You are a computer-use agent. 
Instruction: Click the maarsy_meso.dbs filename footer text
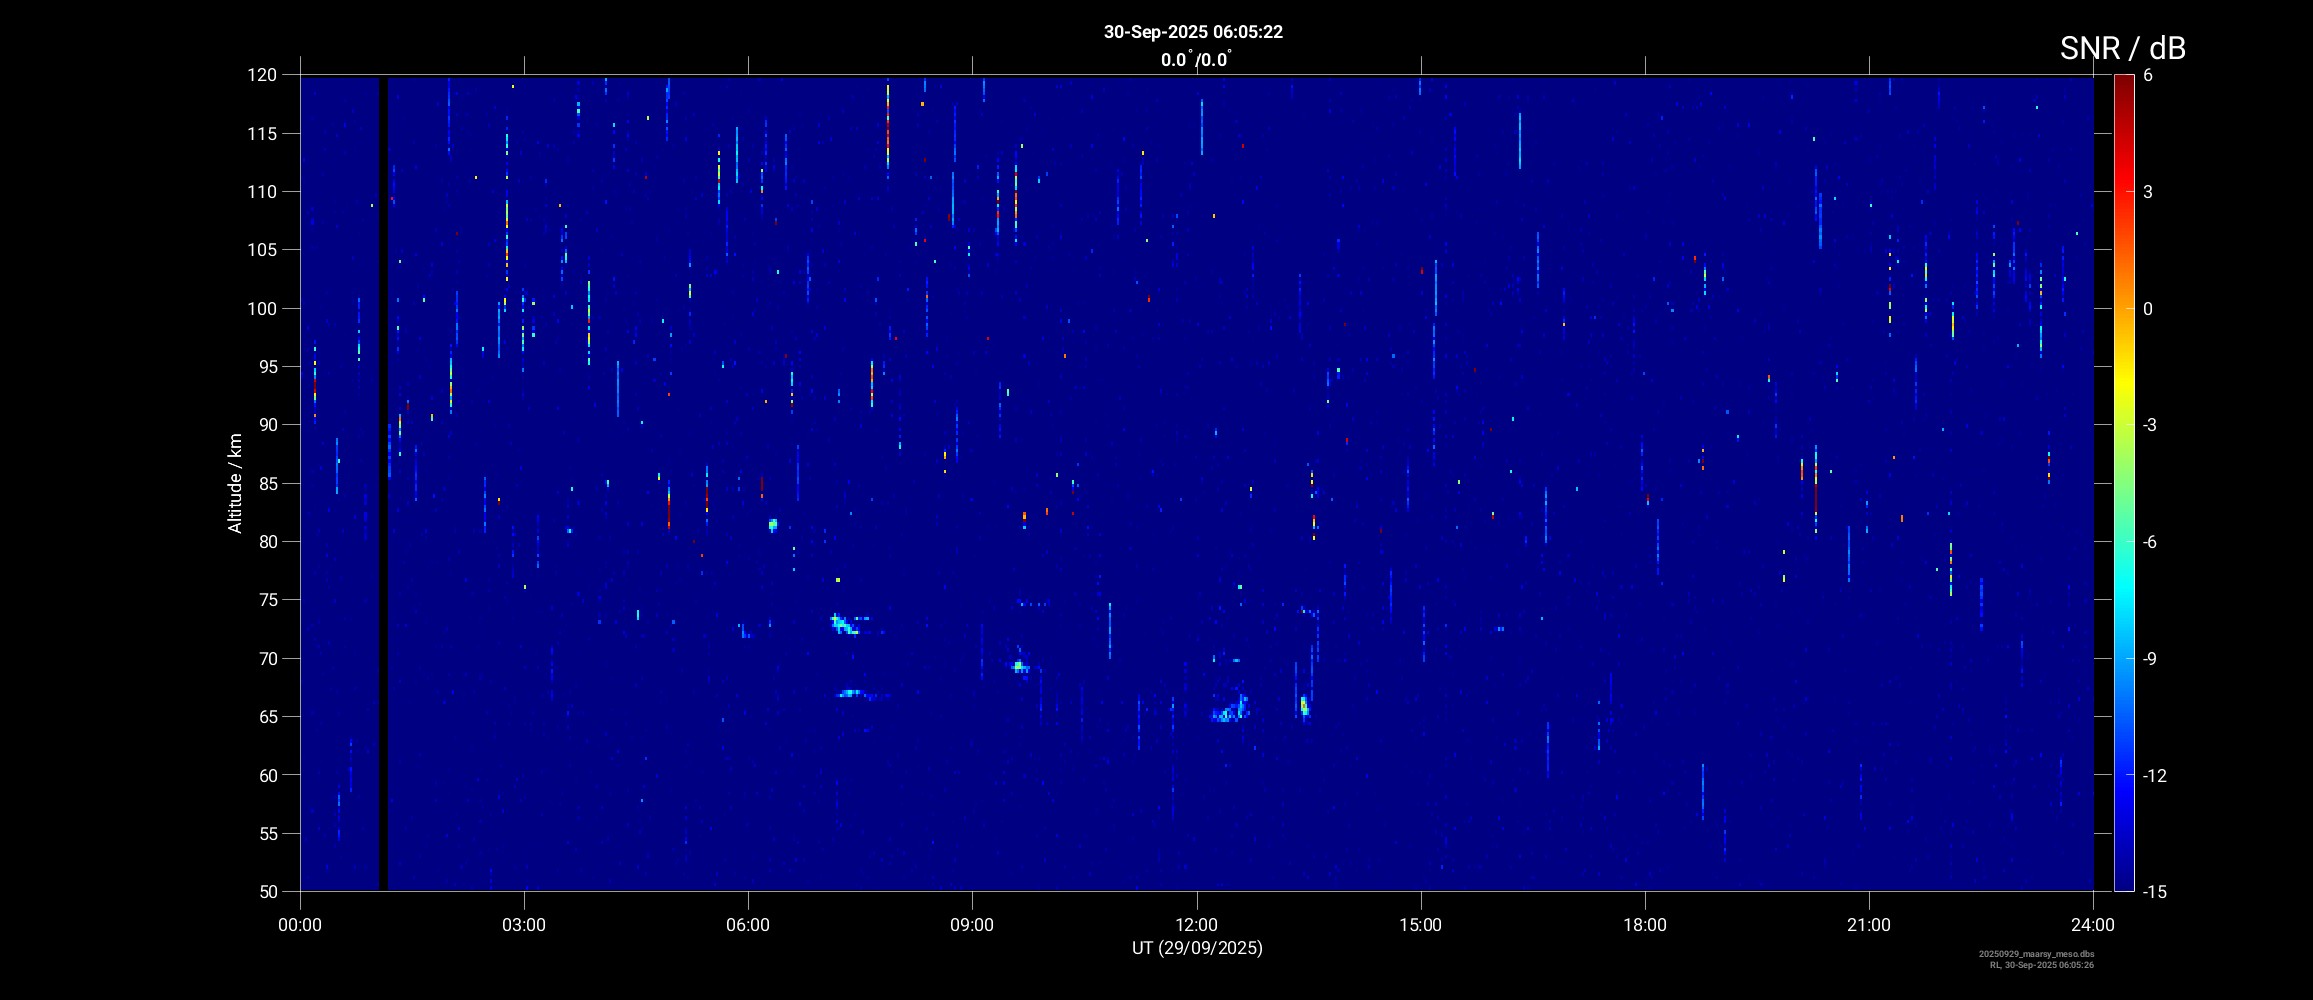click(x=2036, y=954)
